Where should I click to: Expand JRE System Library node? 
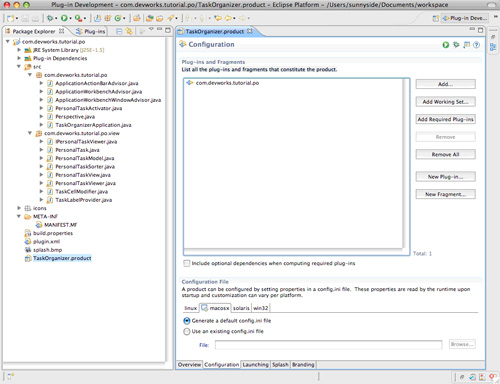click(19, 50)
